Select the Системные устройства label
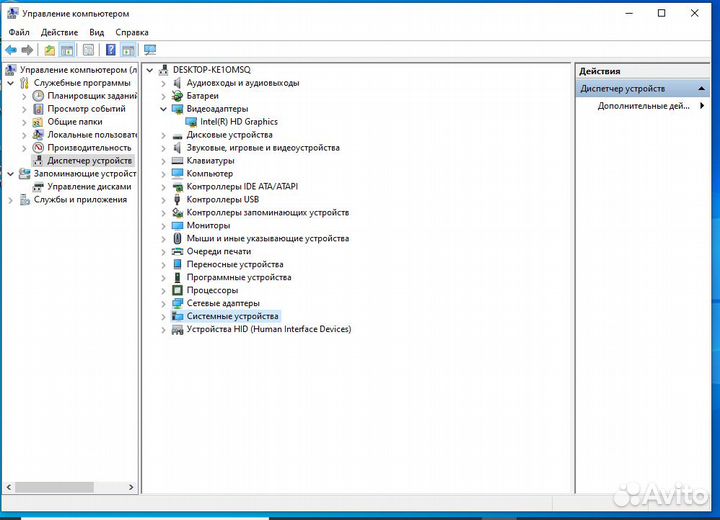 [232, 316]
